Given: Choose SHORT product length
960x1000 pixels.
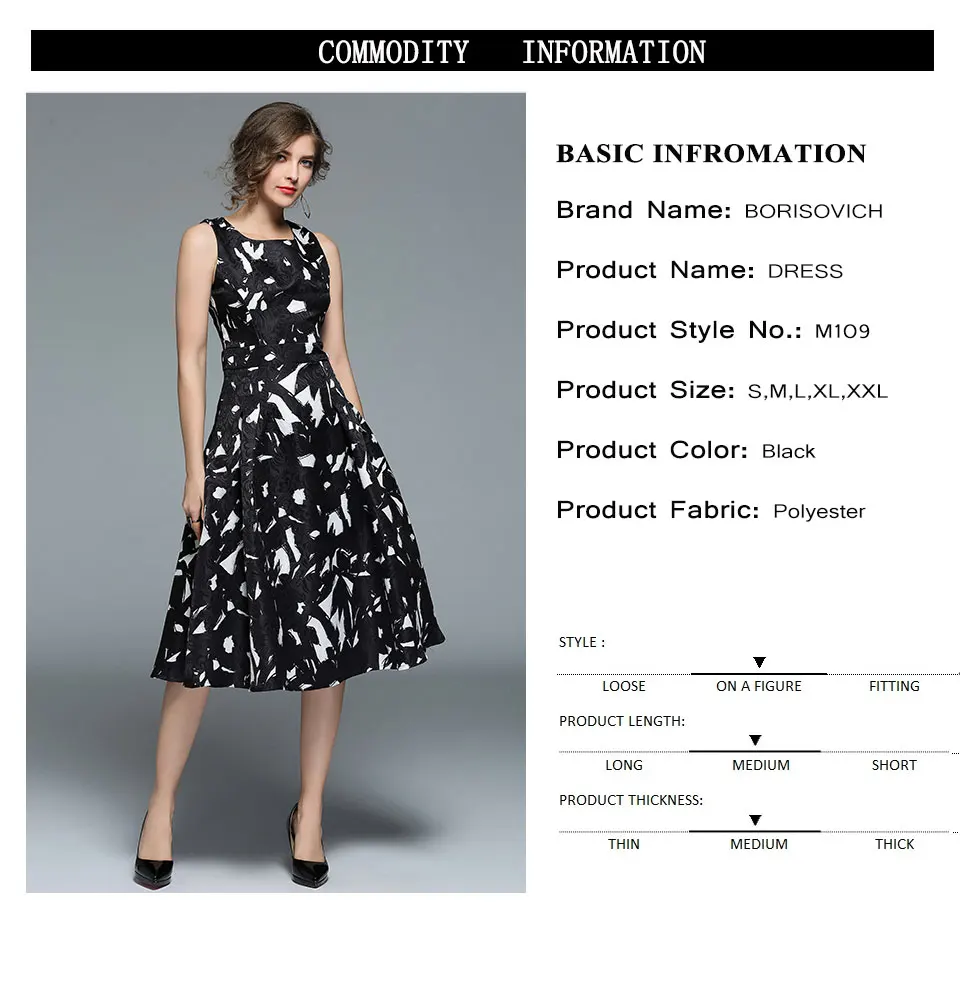Looking at the screenshot, I should (x=894, y=765).
